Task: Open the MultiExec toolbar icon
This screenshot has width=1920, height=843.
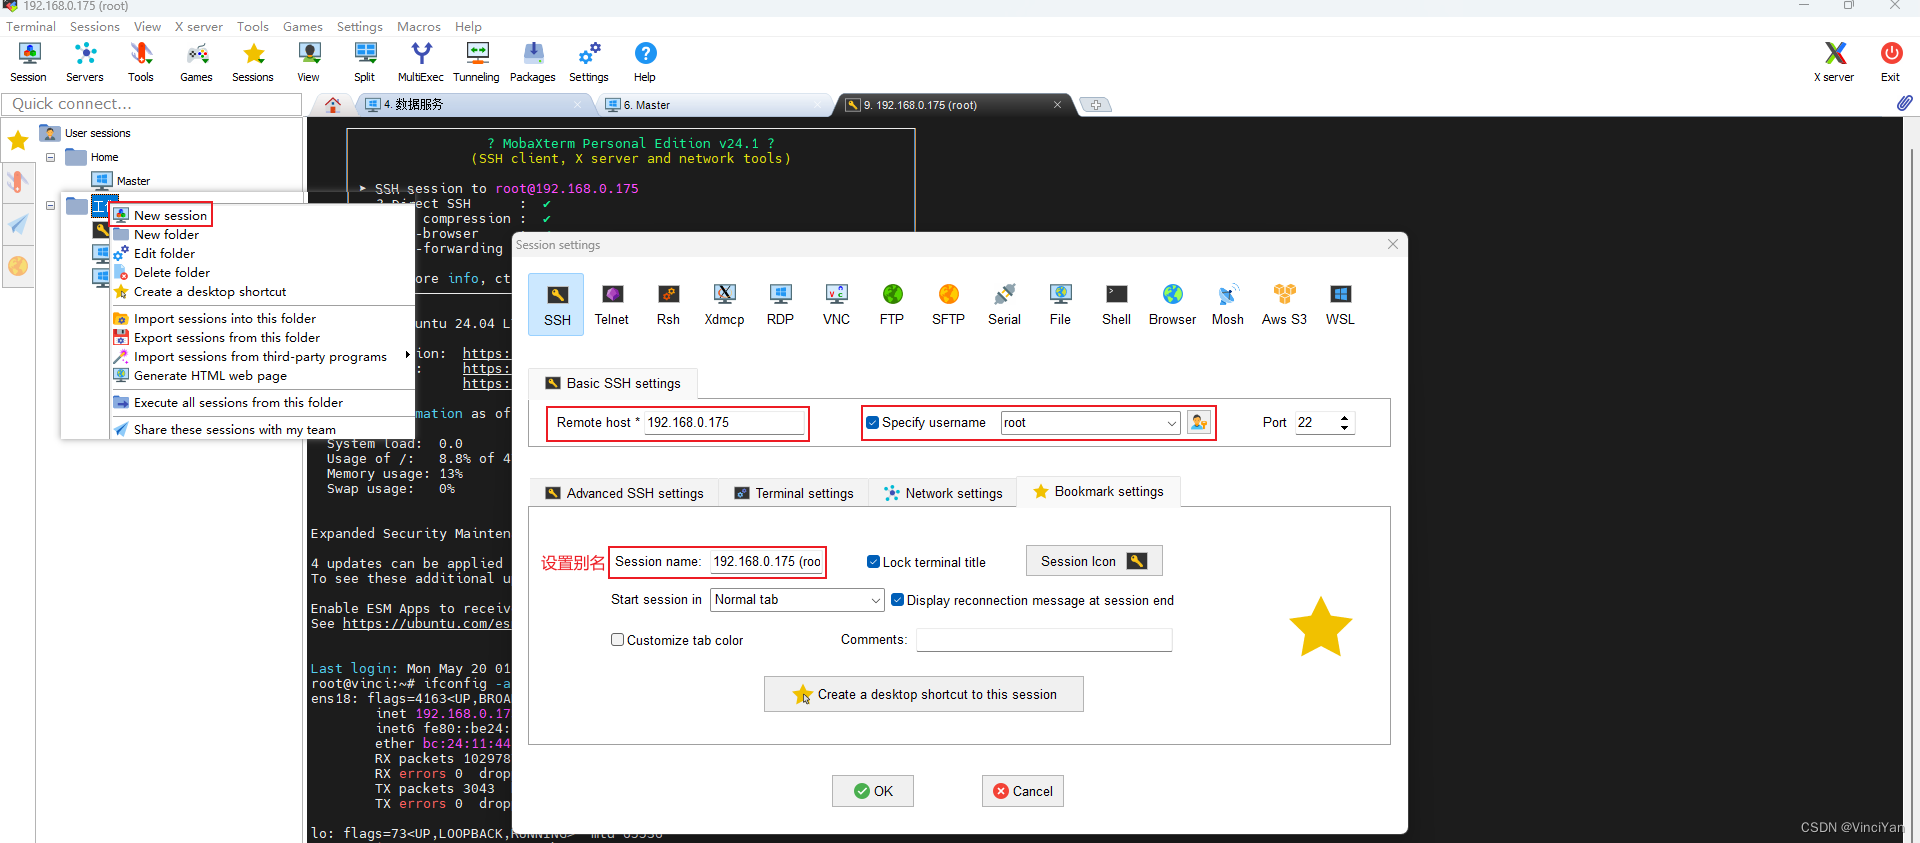Action: [x=421, y=62]
